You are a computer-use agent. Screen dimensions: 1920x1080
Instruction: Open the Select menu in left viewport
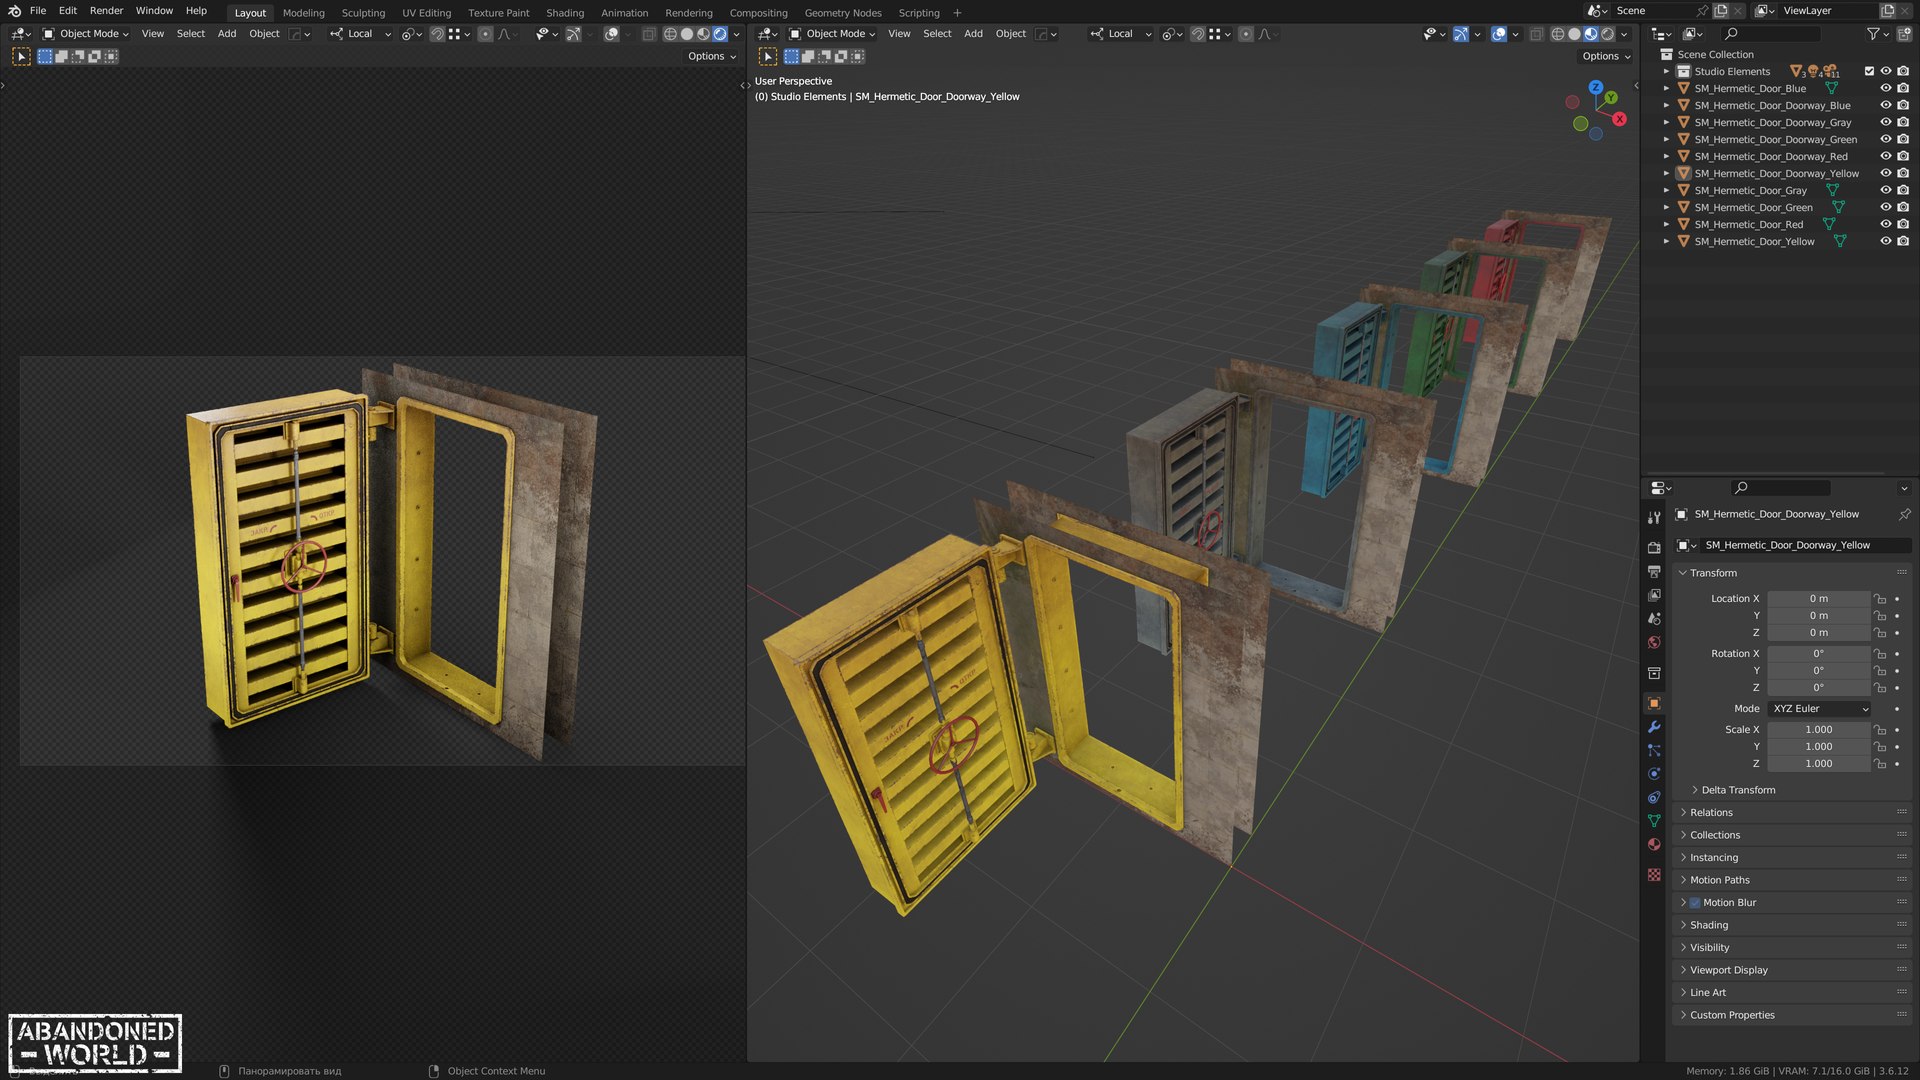[x=190, y=34]
